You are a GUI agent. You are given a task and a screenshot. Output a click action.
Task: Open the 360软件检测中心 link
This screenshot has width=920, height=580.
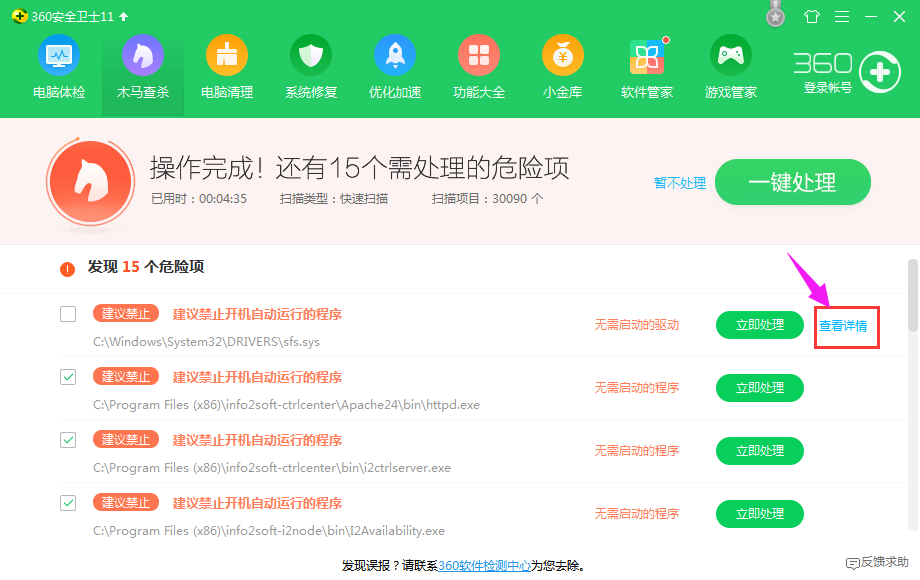(x=485, y=566)
